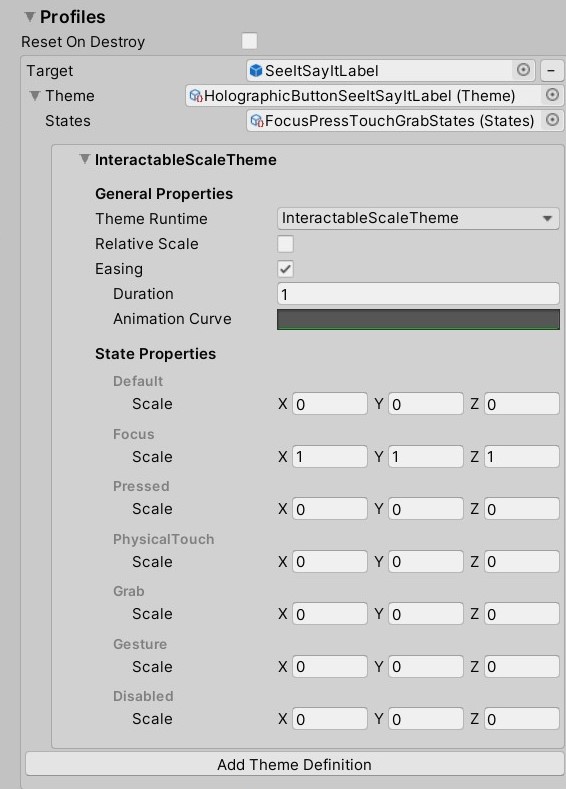Click Gesture Scale Z field
This screenshot has width=566, height=789.
point(522,666)
